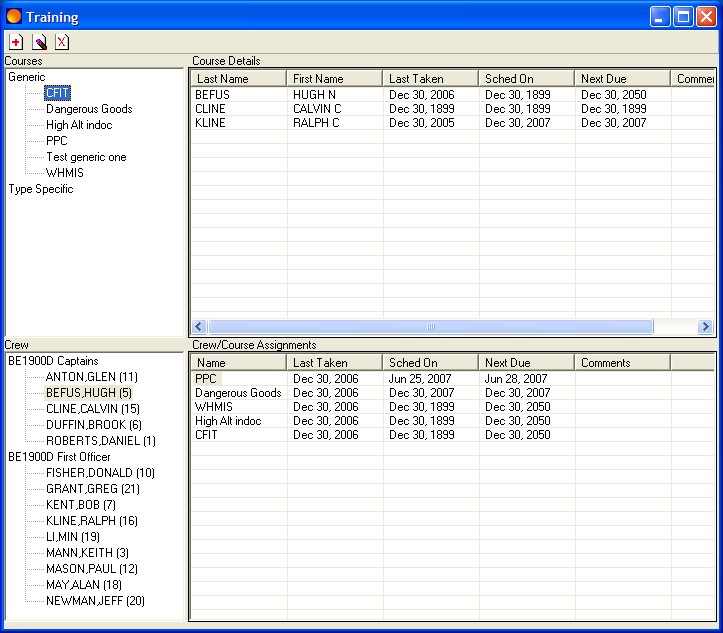Click the Course Details horizontal scrollbar thumb
The width and height of the screenshot is (723, 633).
(x=431, y=327)
